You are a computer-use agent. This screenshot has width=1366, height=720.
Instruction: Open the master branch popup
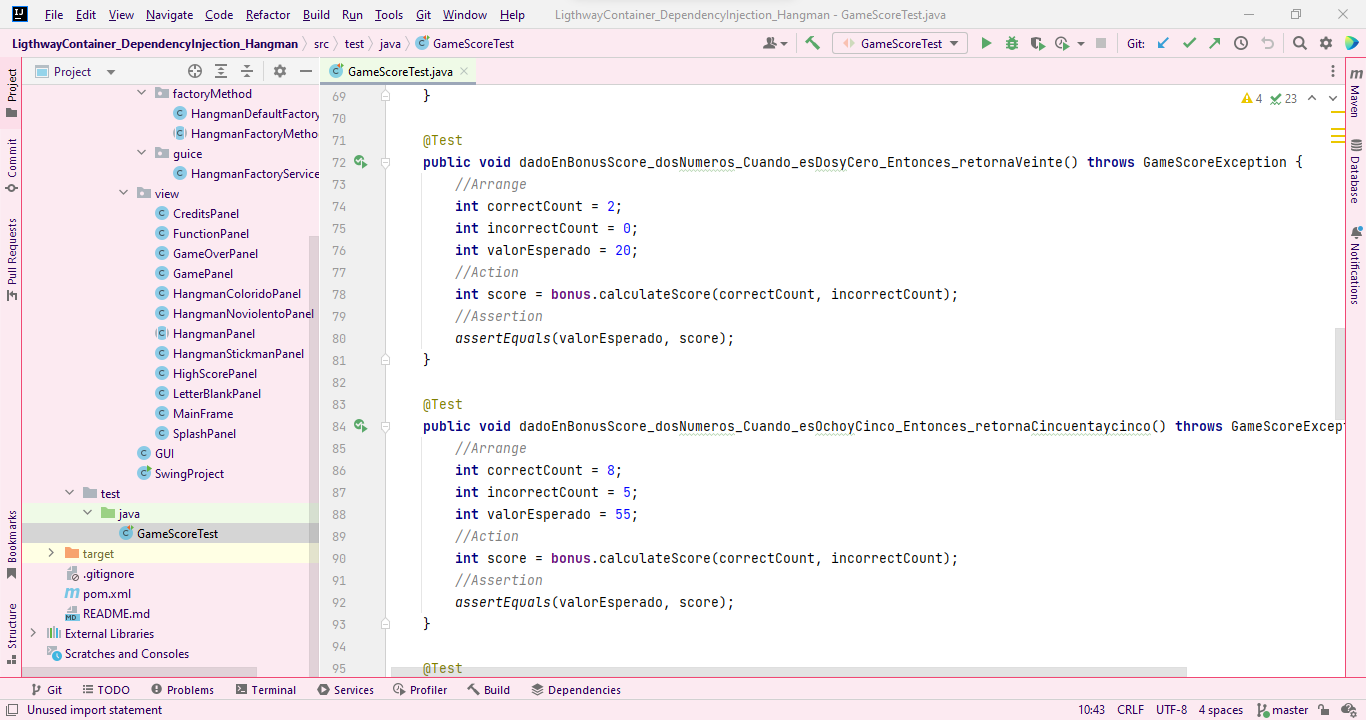1282,709
